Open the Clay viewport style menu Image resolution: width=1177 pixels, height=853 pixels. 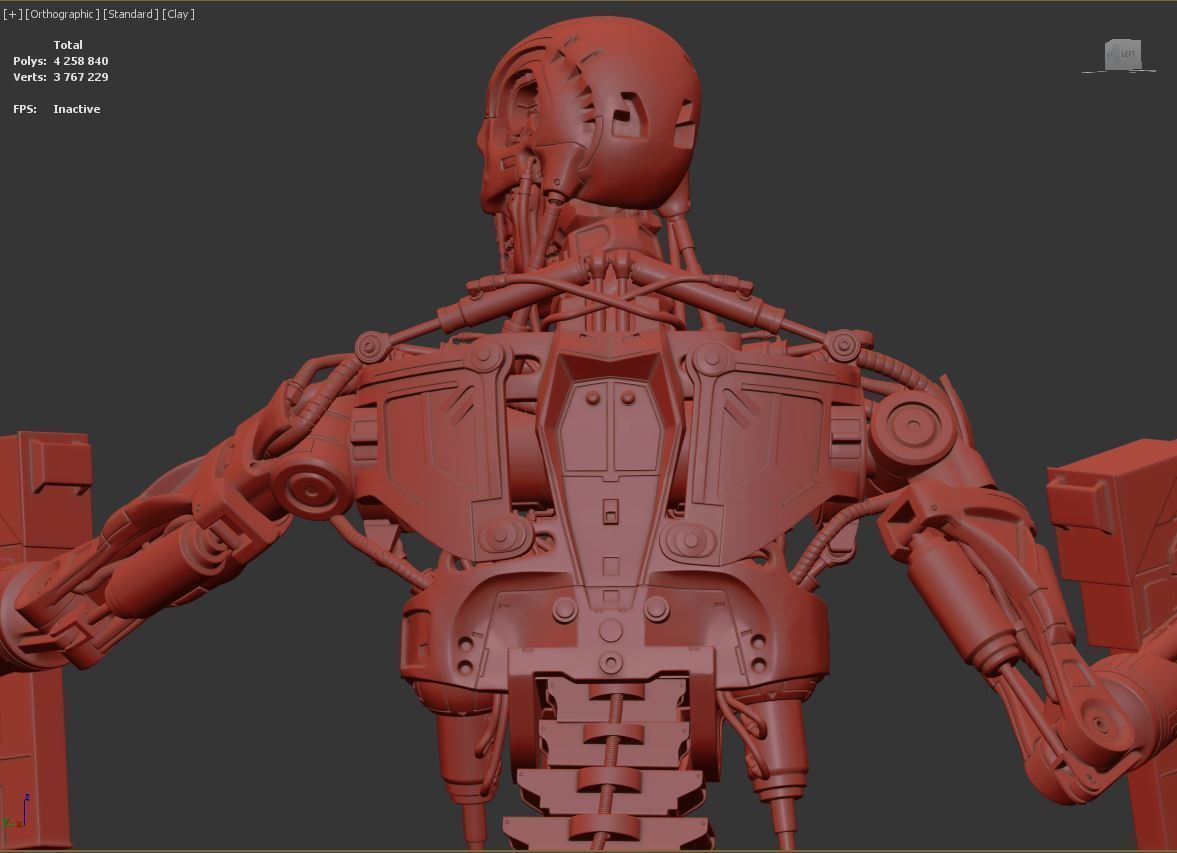pyautogui.click(x=179, y=14)
